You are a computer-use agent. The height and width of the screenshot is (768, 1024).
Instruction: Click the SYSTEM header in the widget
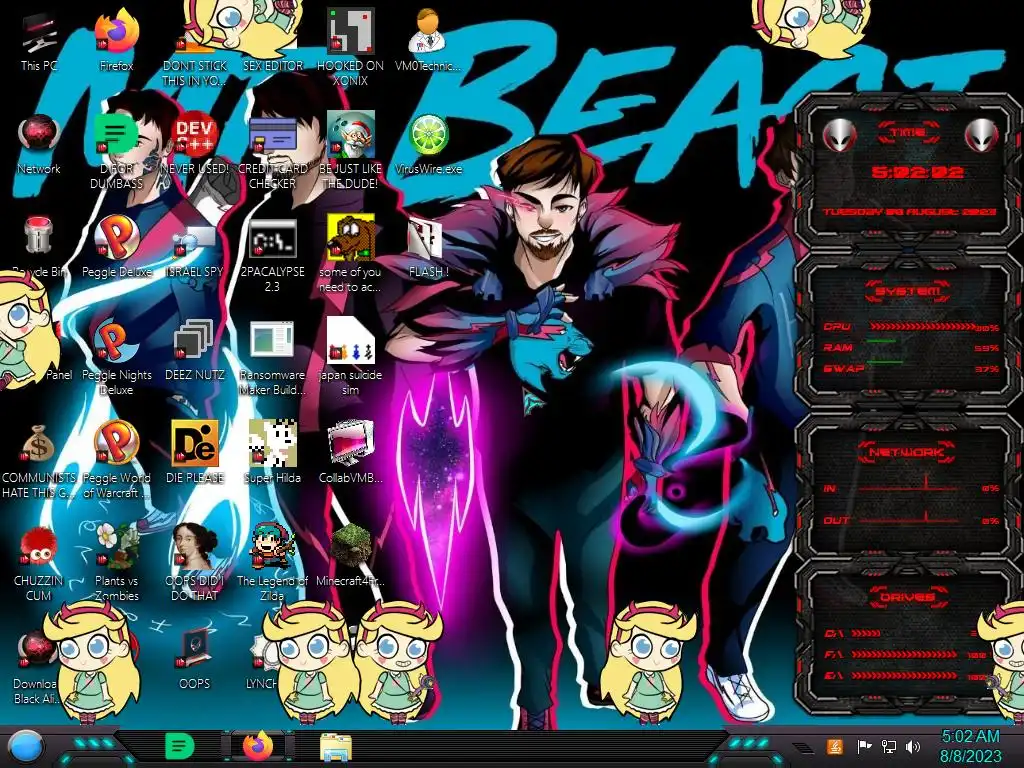coord(908,291)
